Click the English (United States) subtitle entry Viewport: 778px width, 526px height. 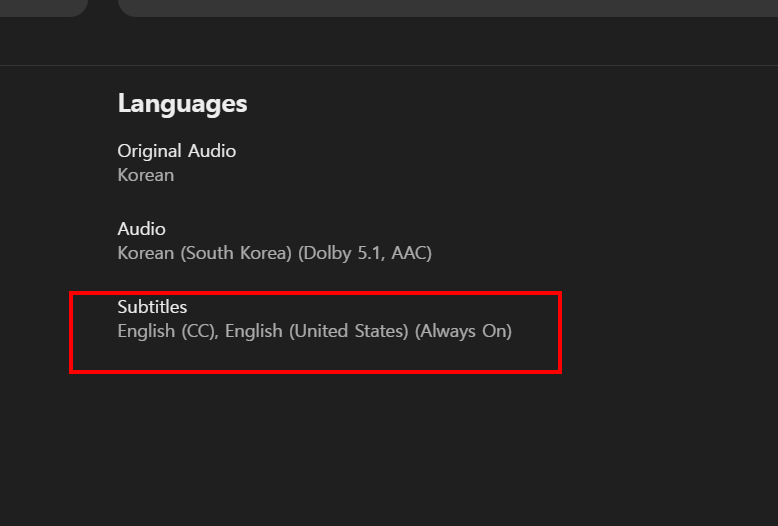(x=317, y=331)
